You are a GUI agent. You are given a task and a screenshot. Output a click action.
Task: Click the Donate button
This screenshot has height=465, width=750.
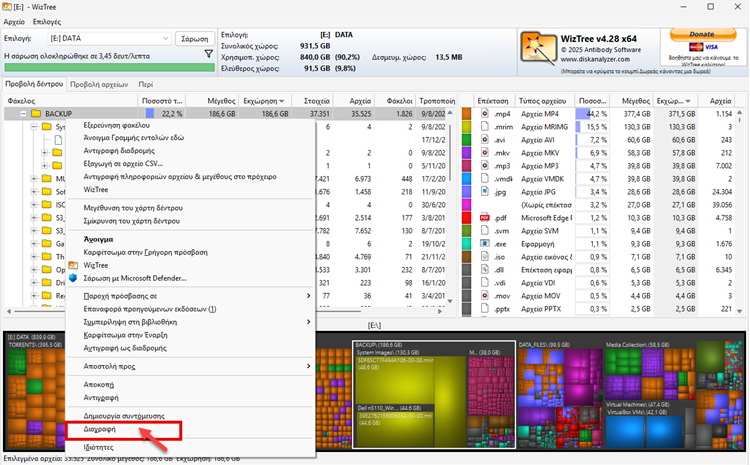click(703, 33)
